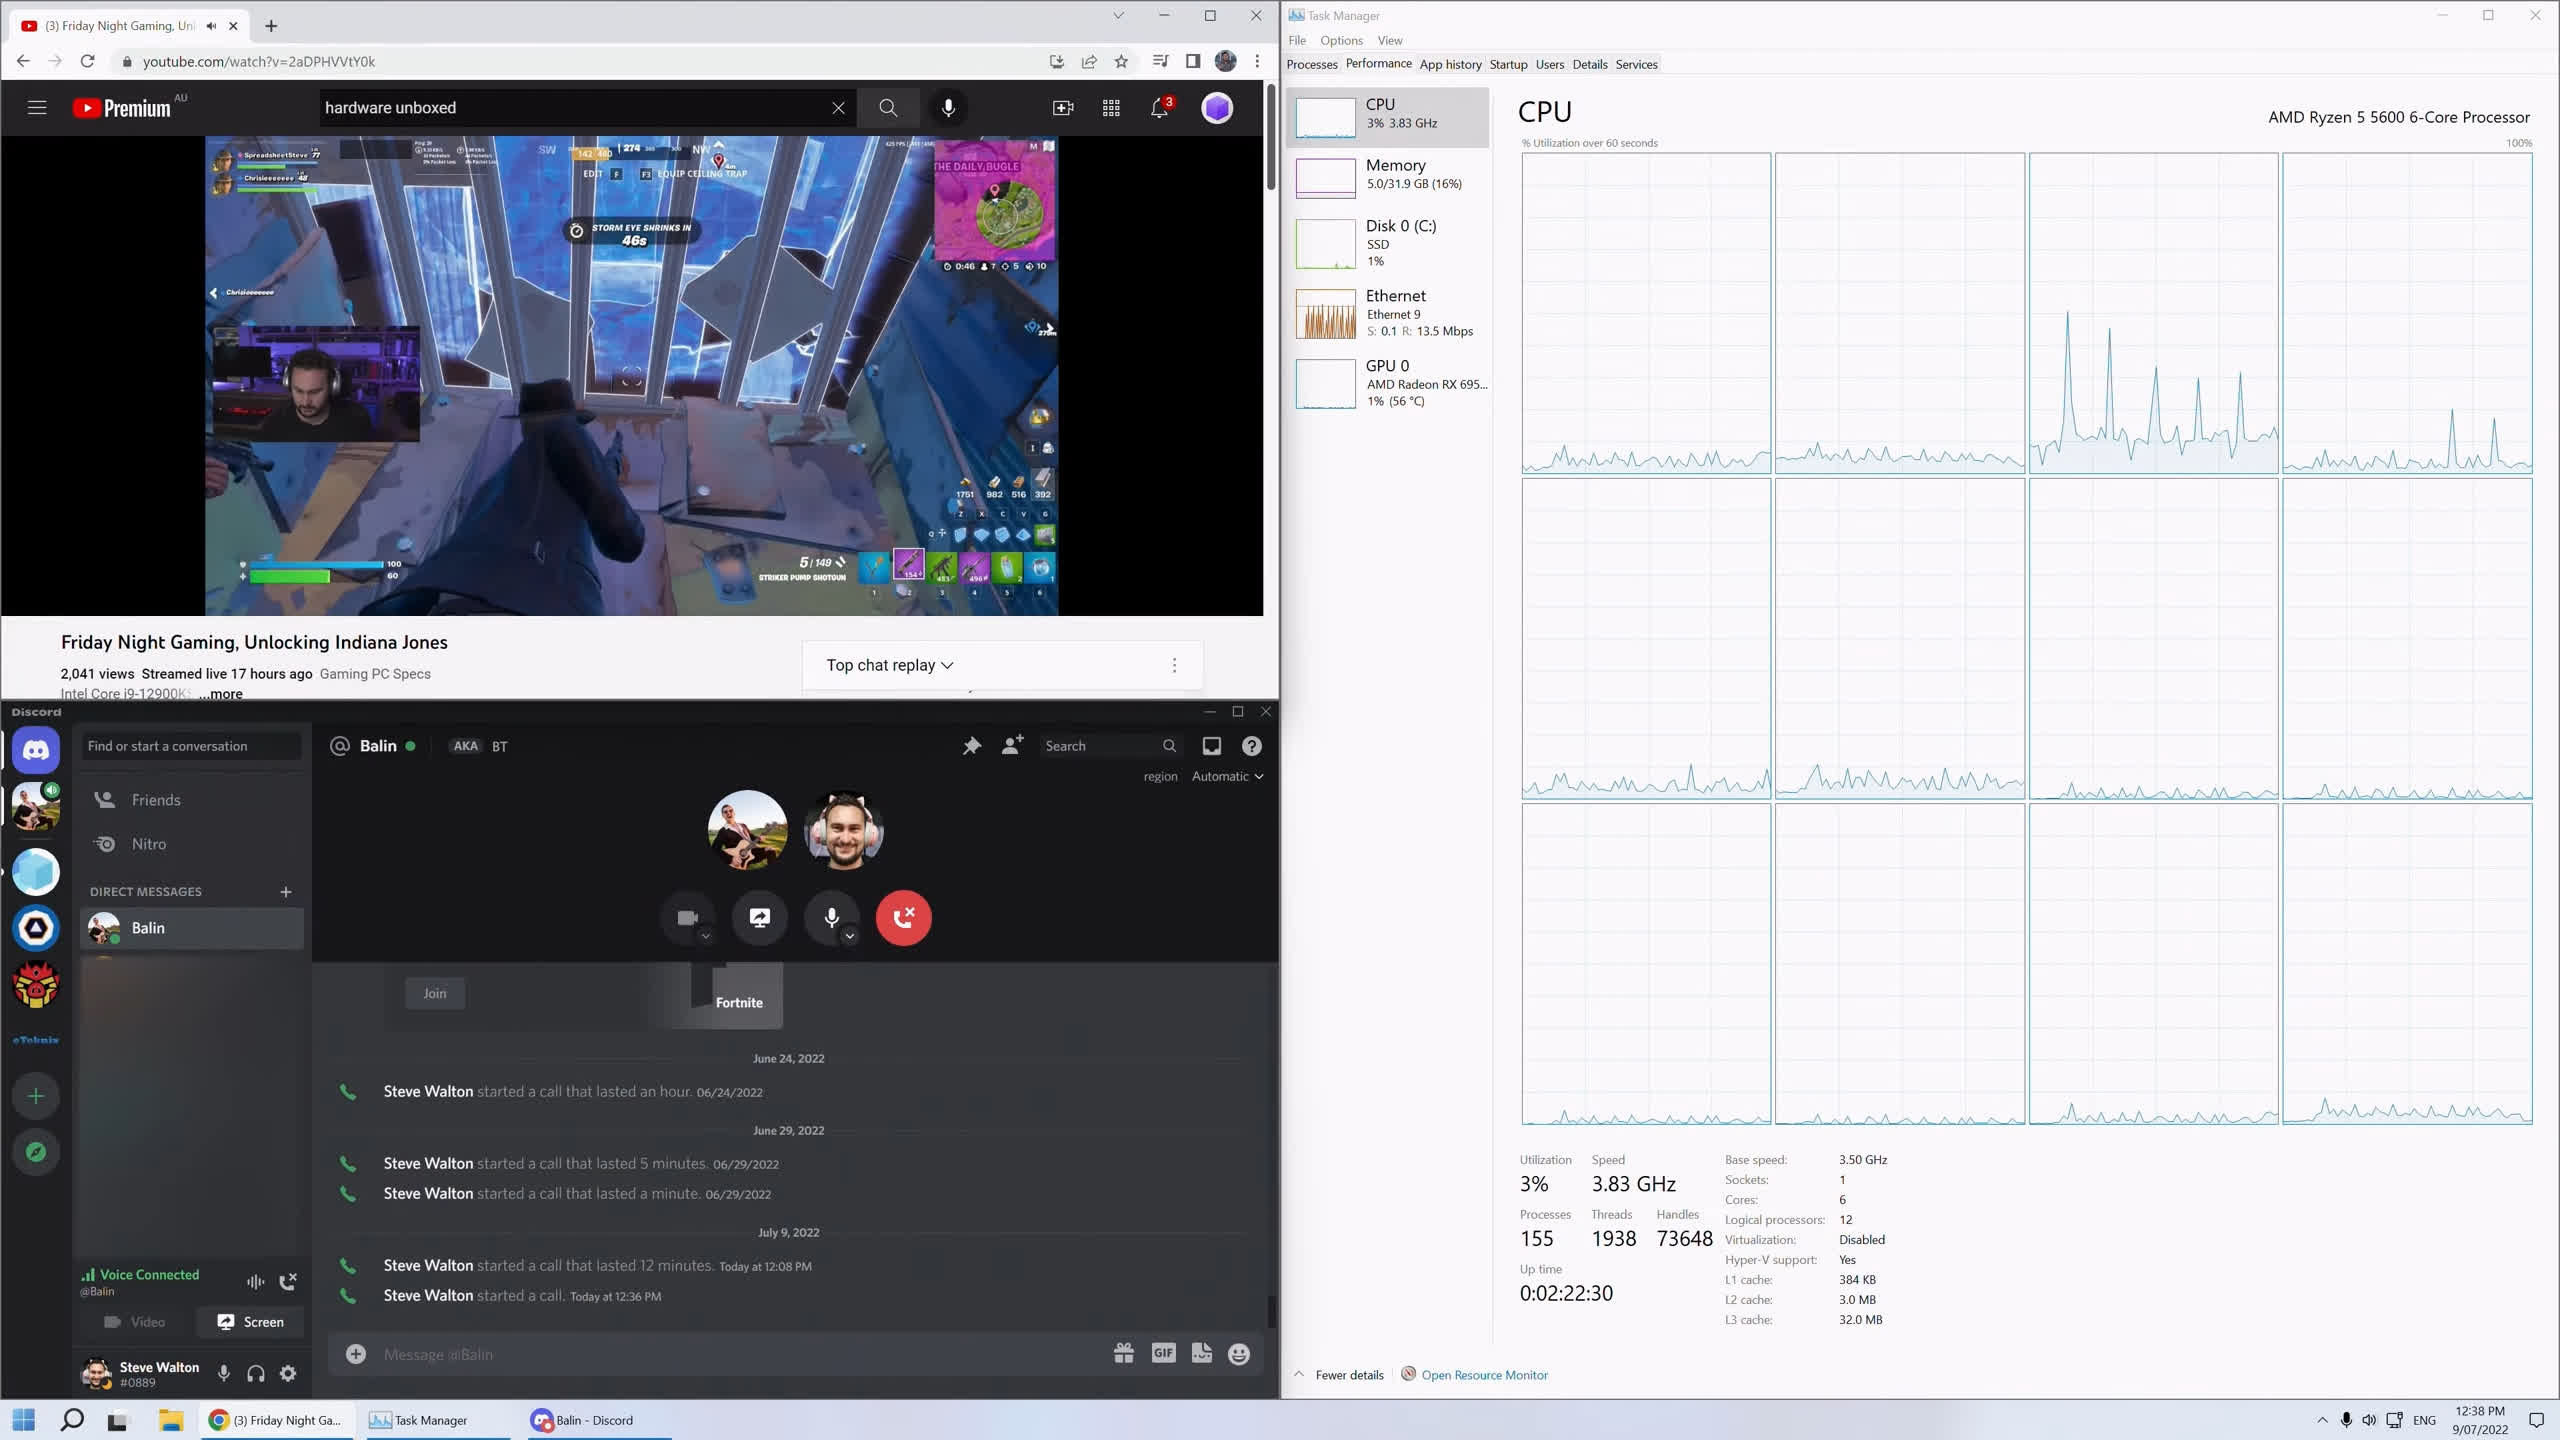The height and width of the screenshot is (1440, 2560).
Task: Expand video description with ...more
Action: click(x=222, y=693)
